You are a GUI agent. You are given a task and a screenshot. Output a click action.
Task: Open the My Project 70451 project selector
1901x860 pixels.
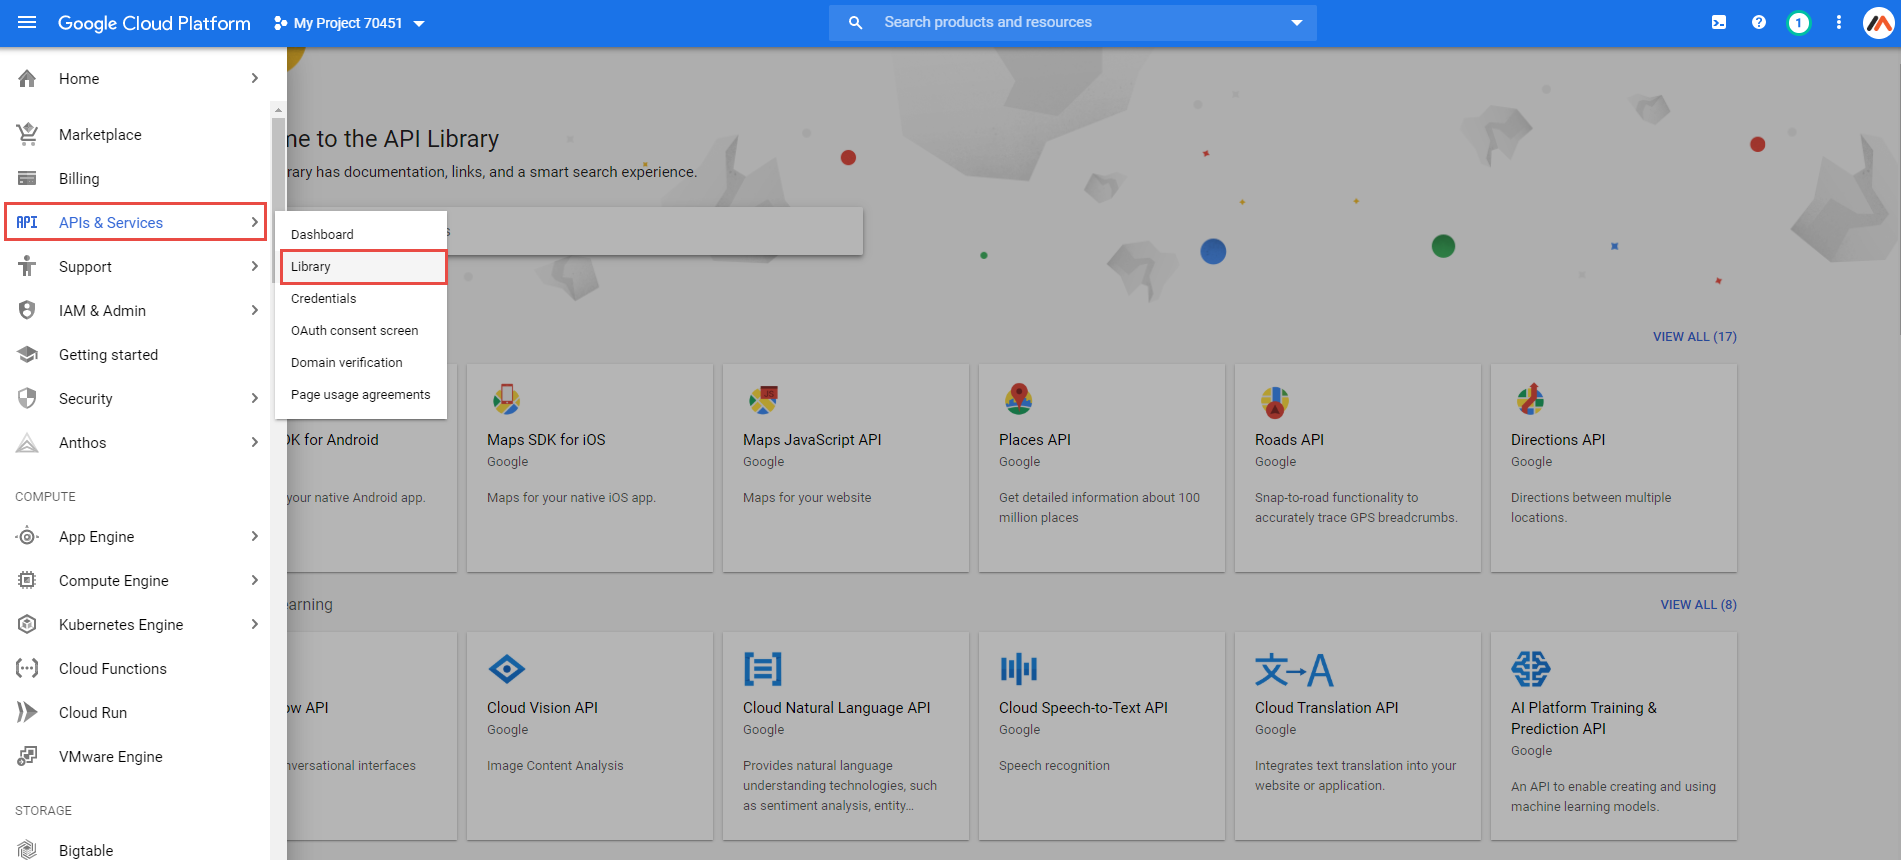349,22
